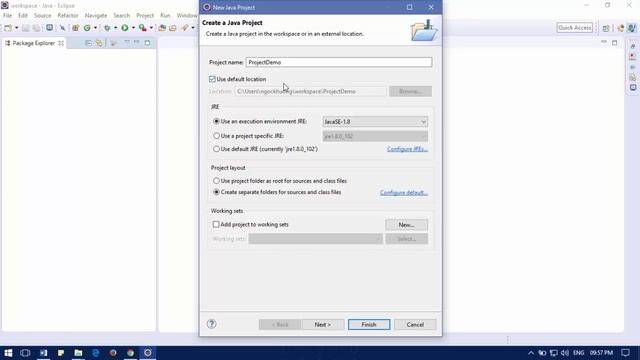Click the green Run button icon
640x360 pixels.
pos(125,28)
